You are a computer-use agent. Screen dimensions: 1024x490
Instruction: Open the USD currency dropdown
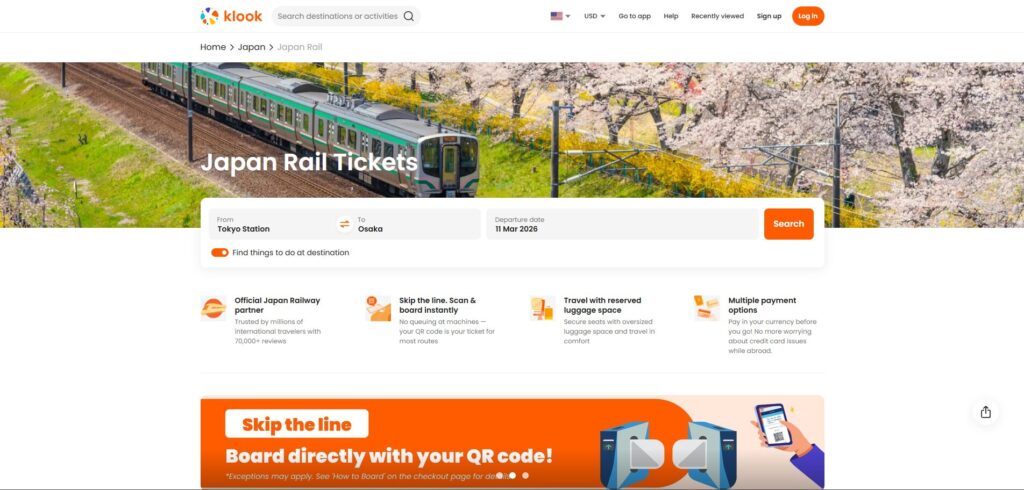tap(594, 16)
